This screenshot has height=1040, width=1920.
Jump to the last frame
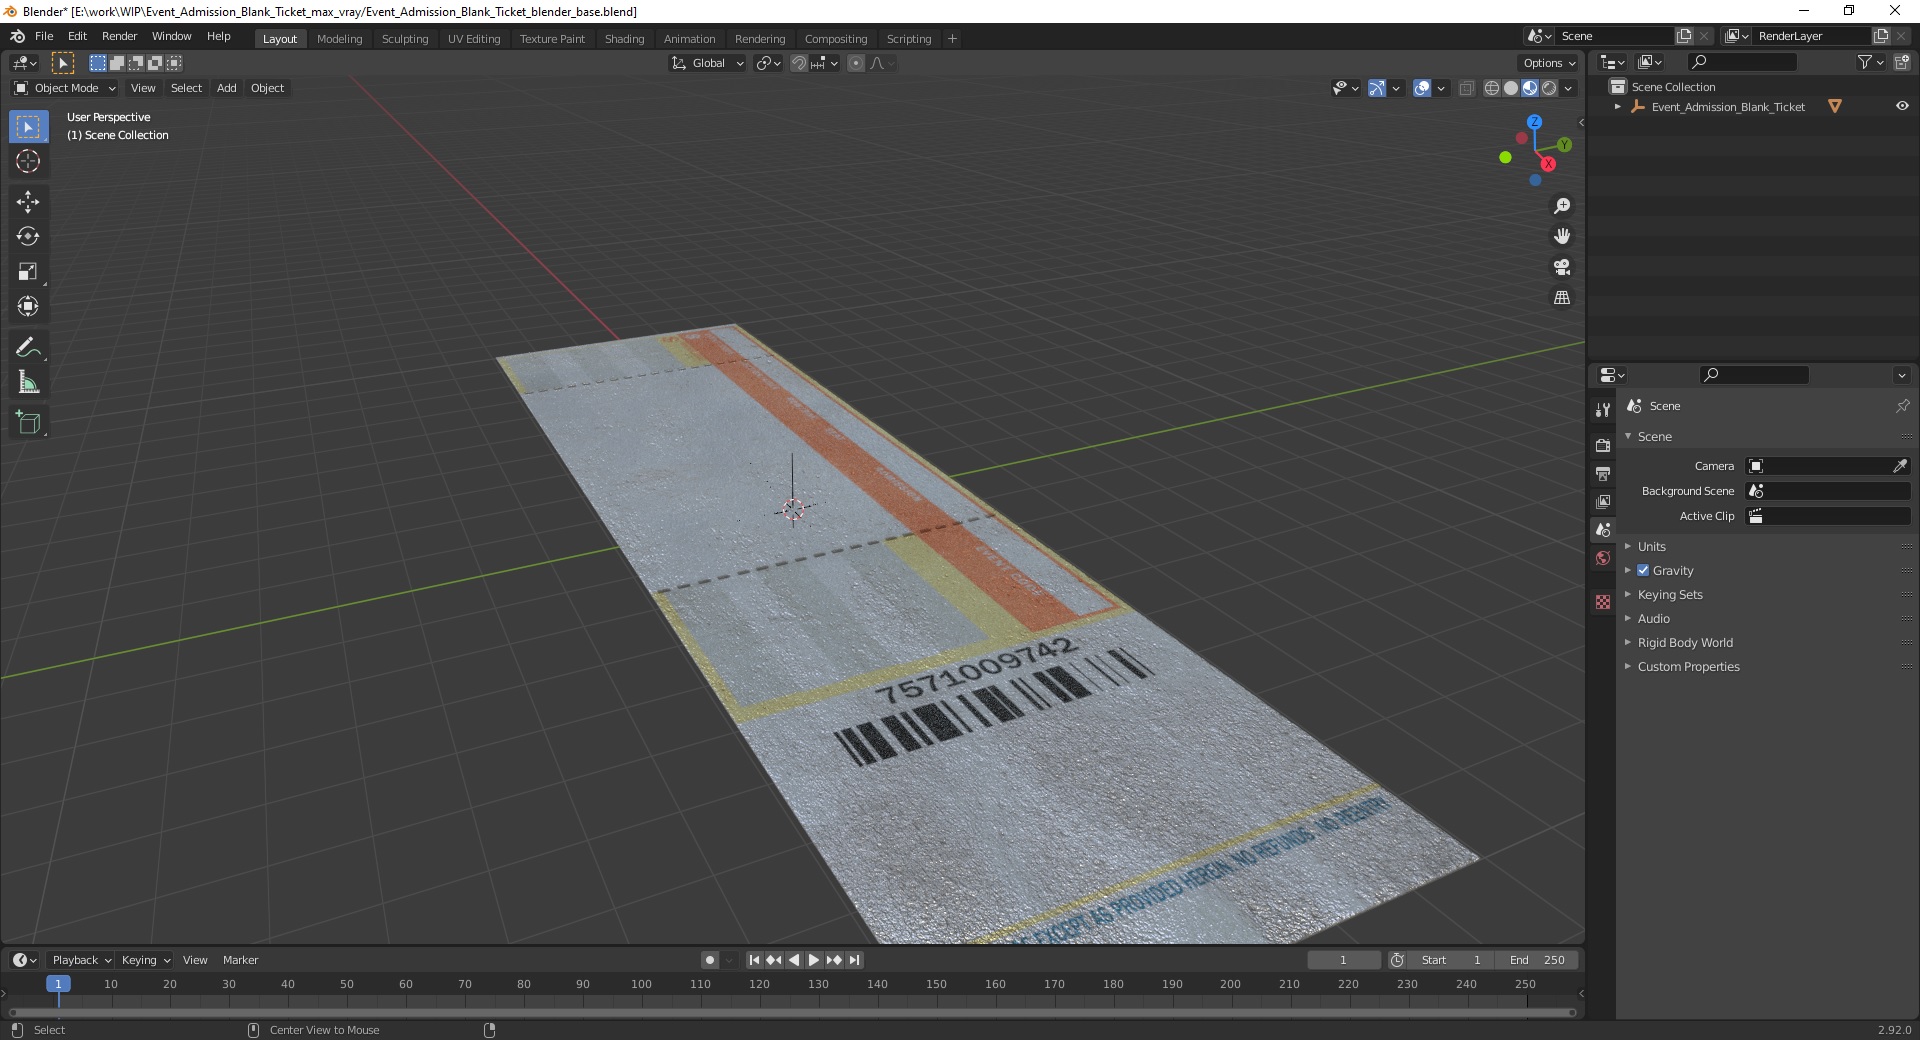[x=854, y=960]
